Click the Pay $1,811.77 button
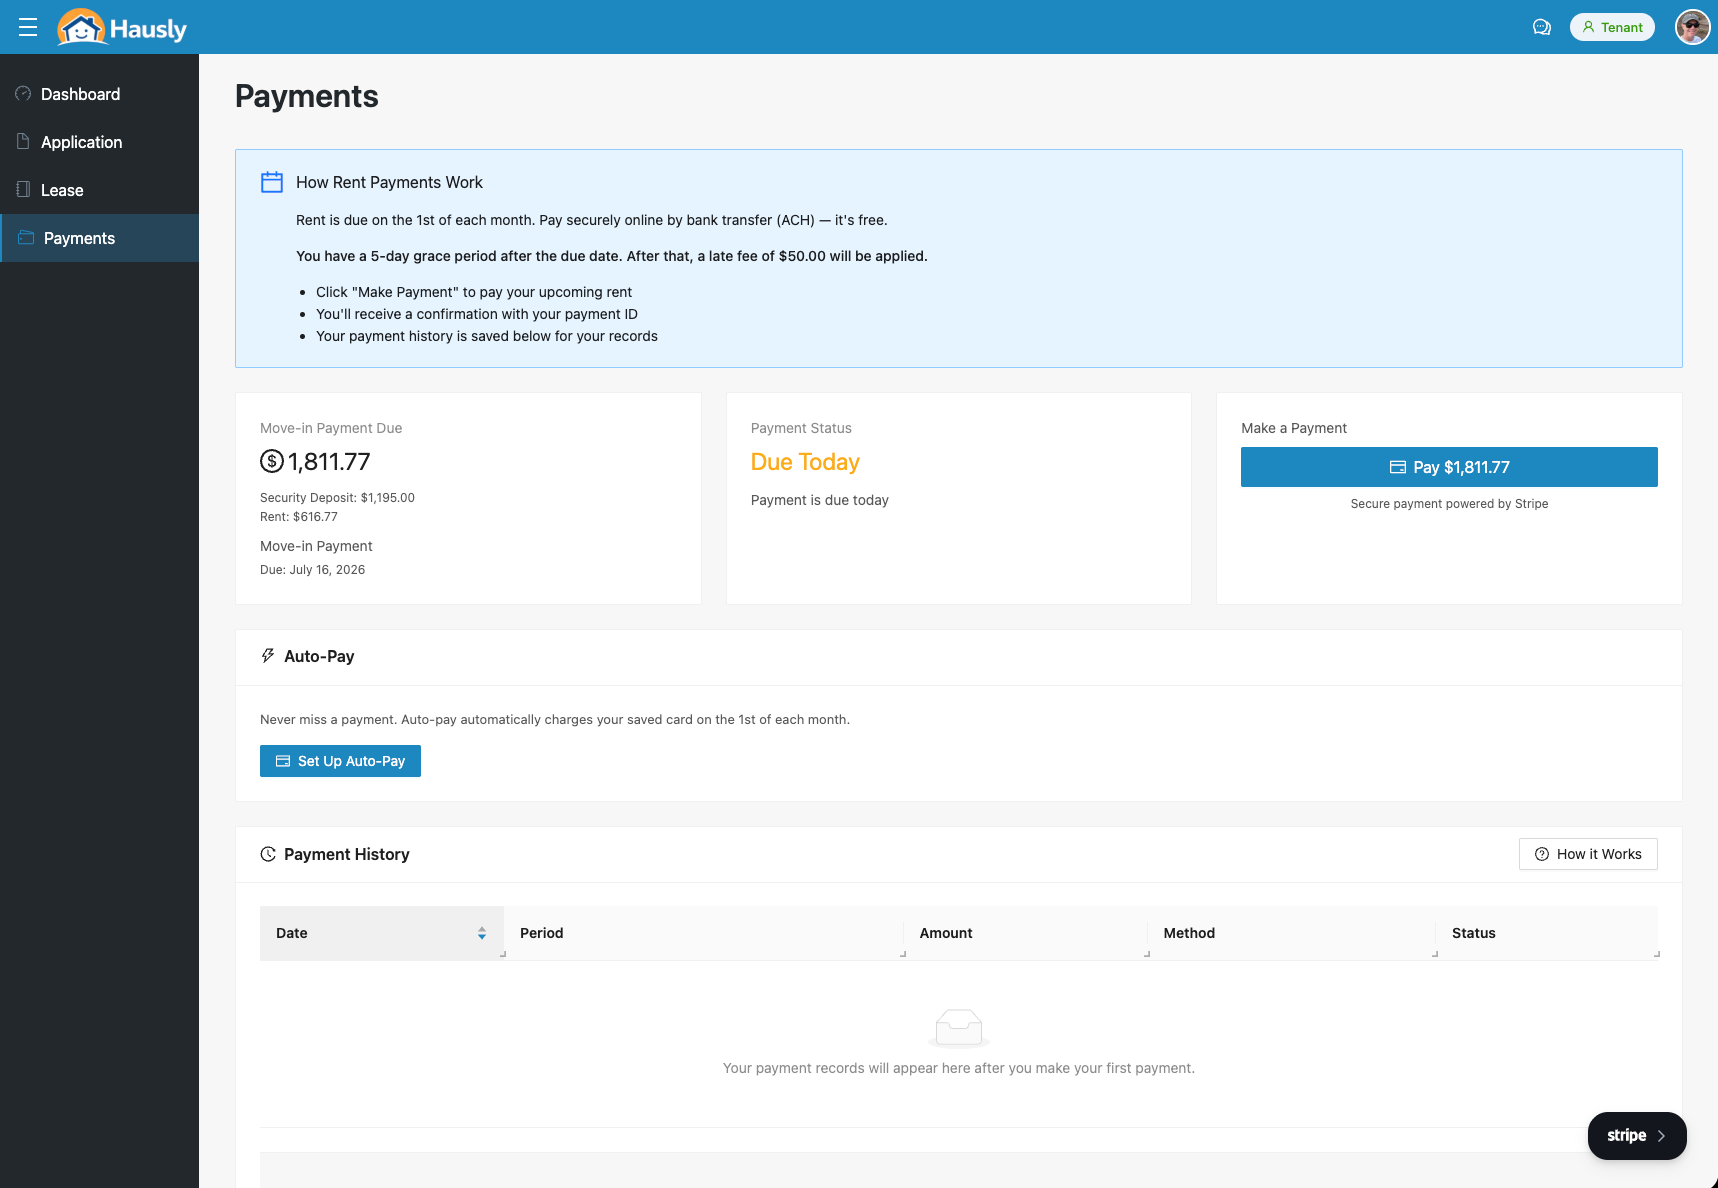This screenshot has width=1718, height=1188. coord(1449,467)
